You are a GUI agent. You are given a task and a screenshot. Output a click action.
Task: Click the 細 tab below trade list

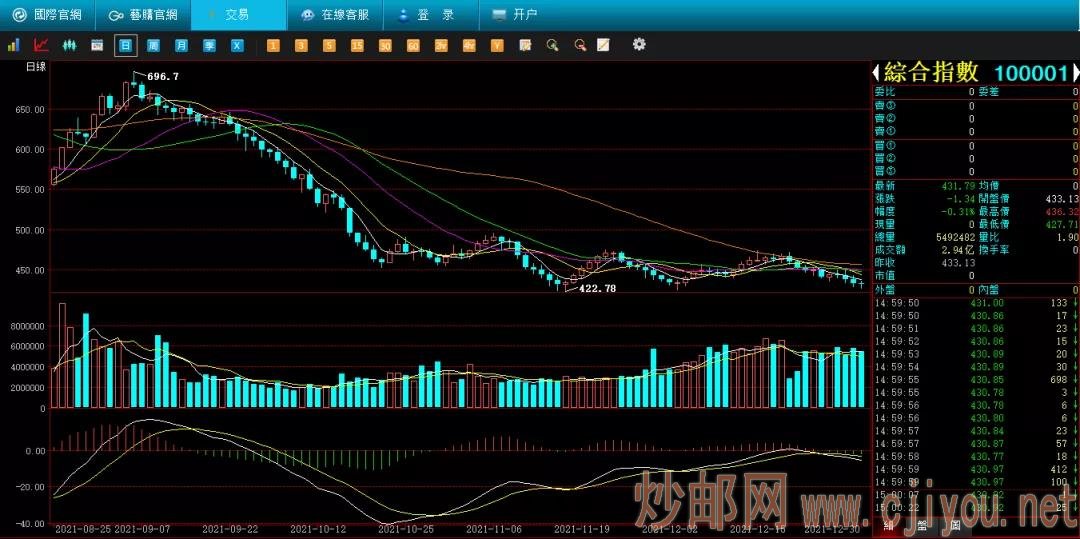coord(888,528)
